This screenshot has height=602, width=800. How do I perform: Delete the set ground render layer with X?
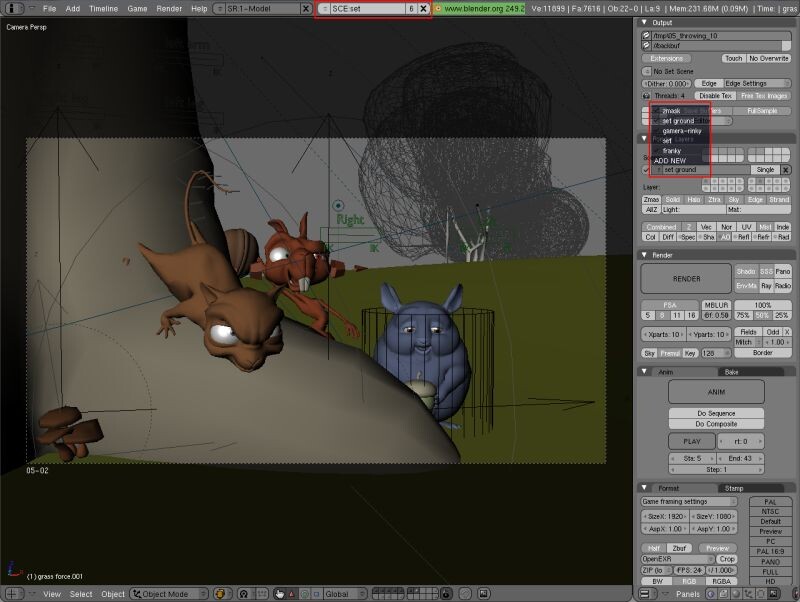click(x=786, y=170)
